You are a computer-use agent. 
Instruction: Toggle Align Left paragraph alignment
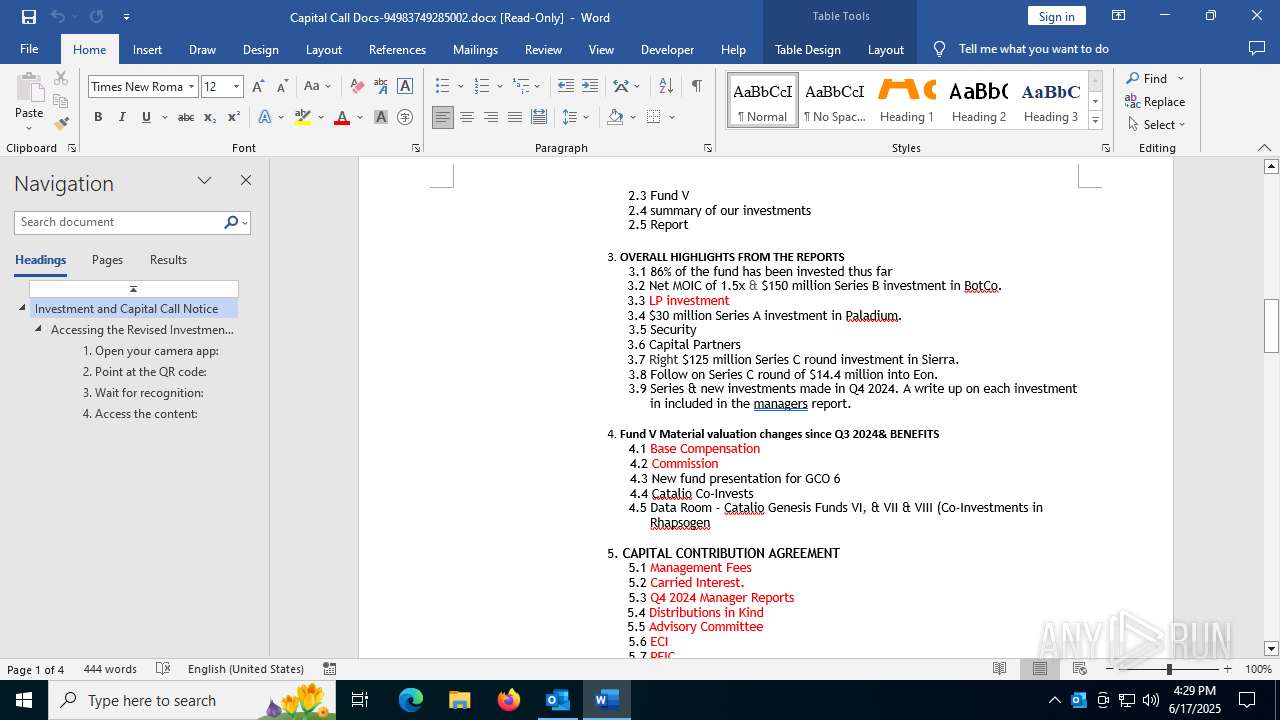(x=443, y=117)
